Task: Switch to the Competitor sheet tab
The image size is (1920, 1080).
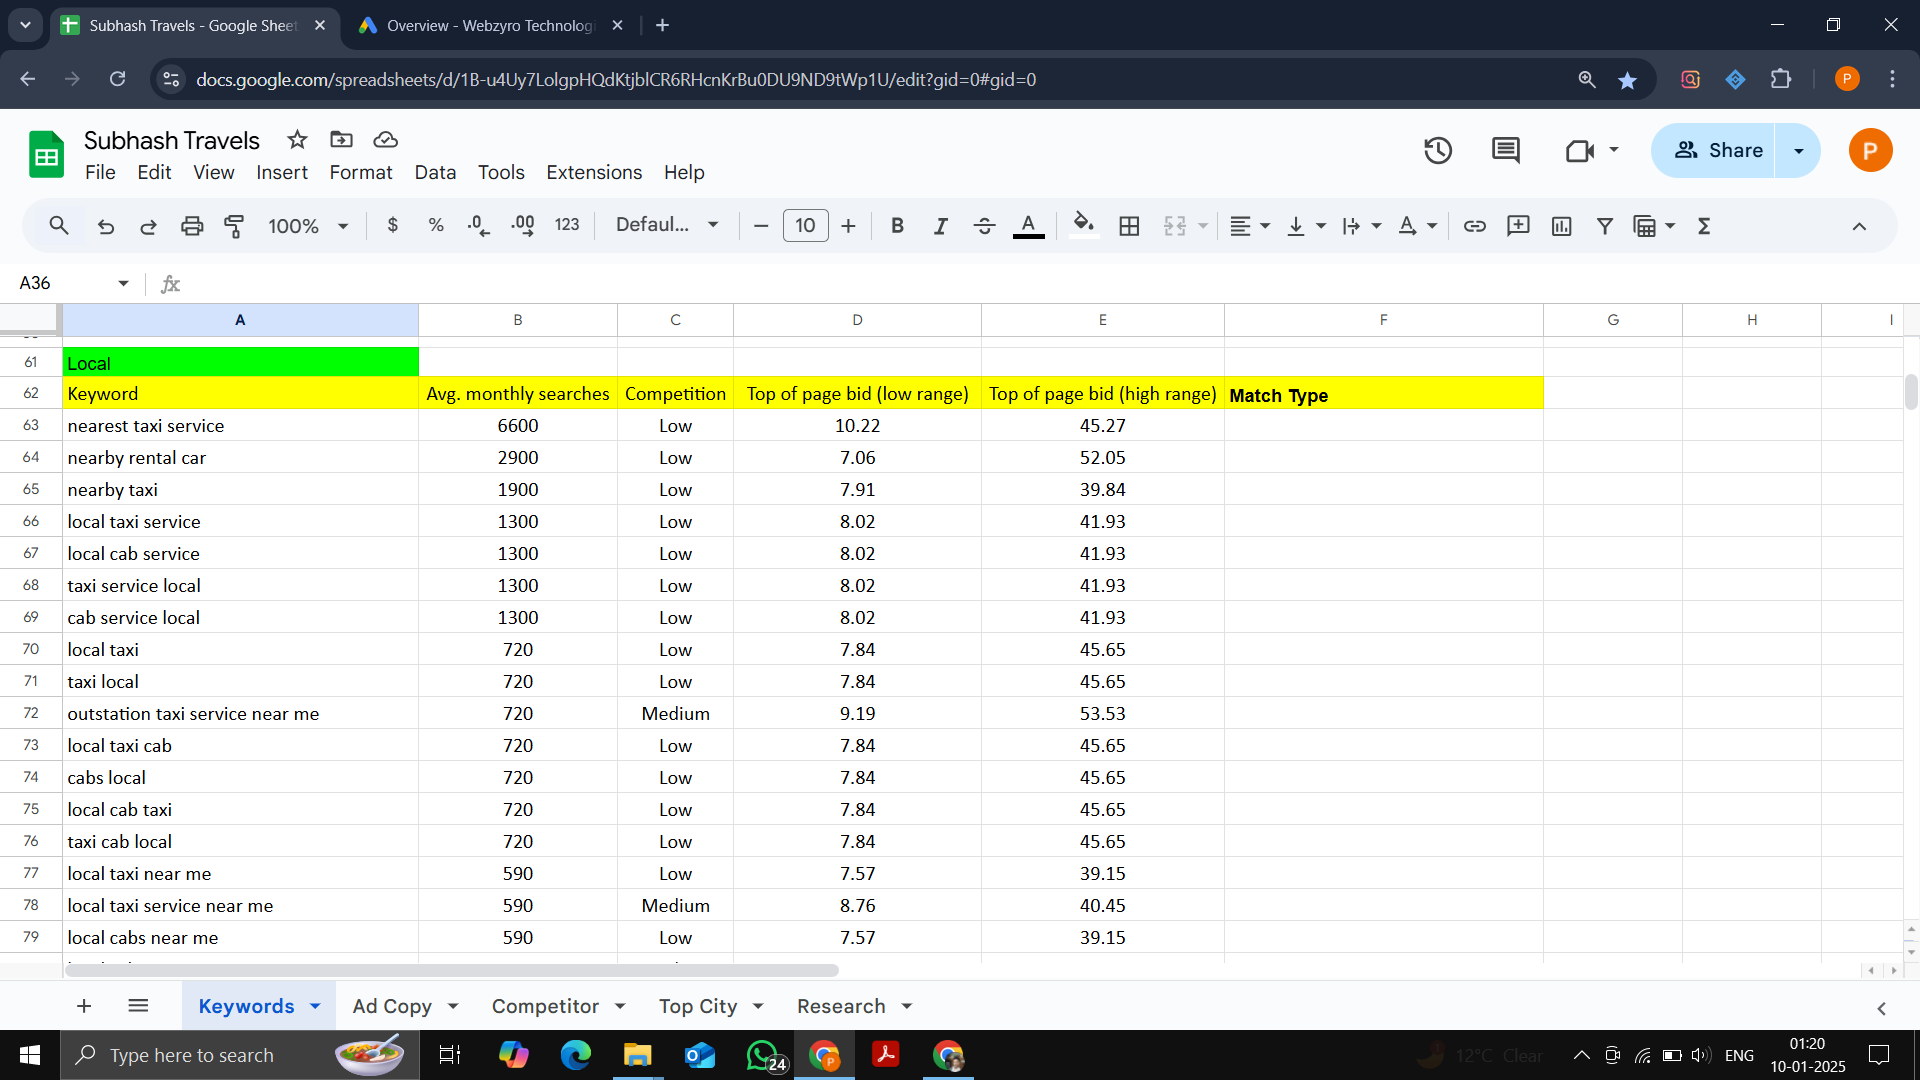Action: [545, 1007]
